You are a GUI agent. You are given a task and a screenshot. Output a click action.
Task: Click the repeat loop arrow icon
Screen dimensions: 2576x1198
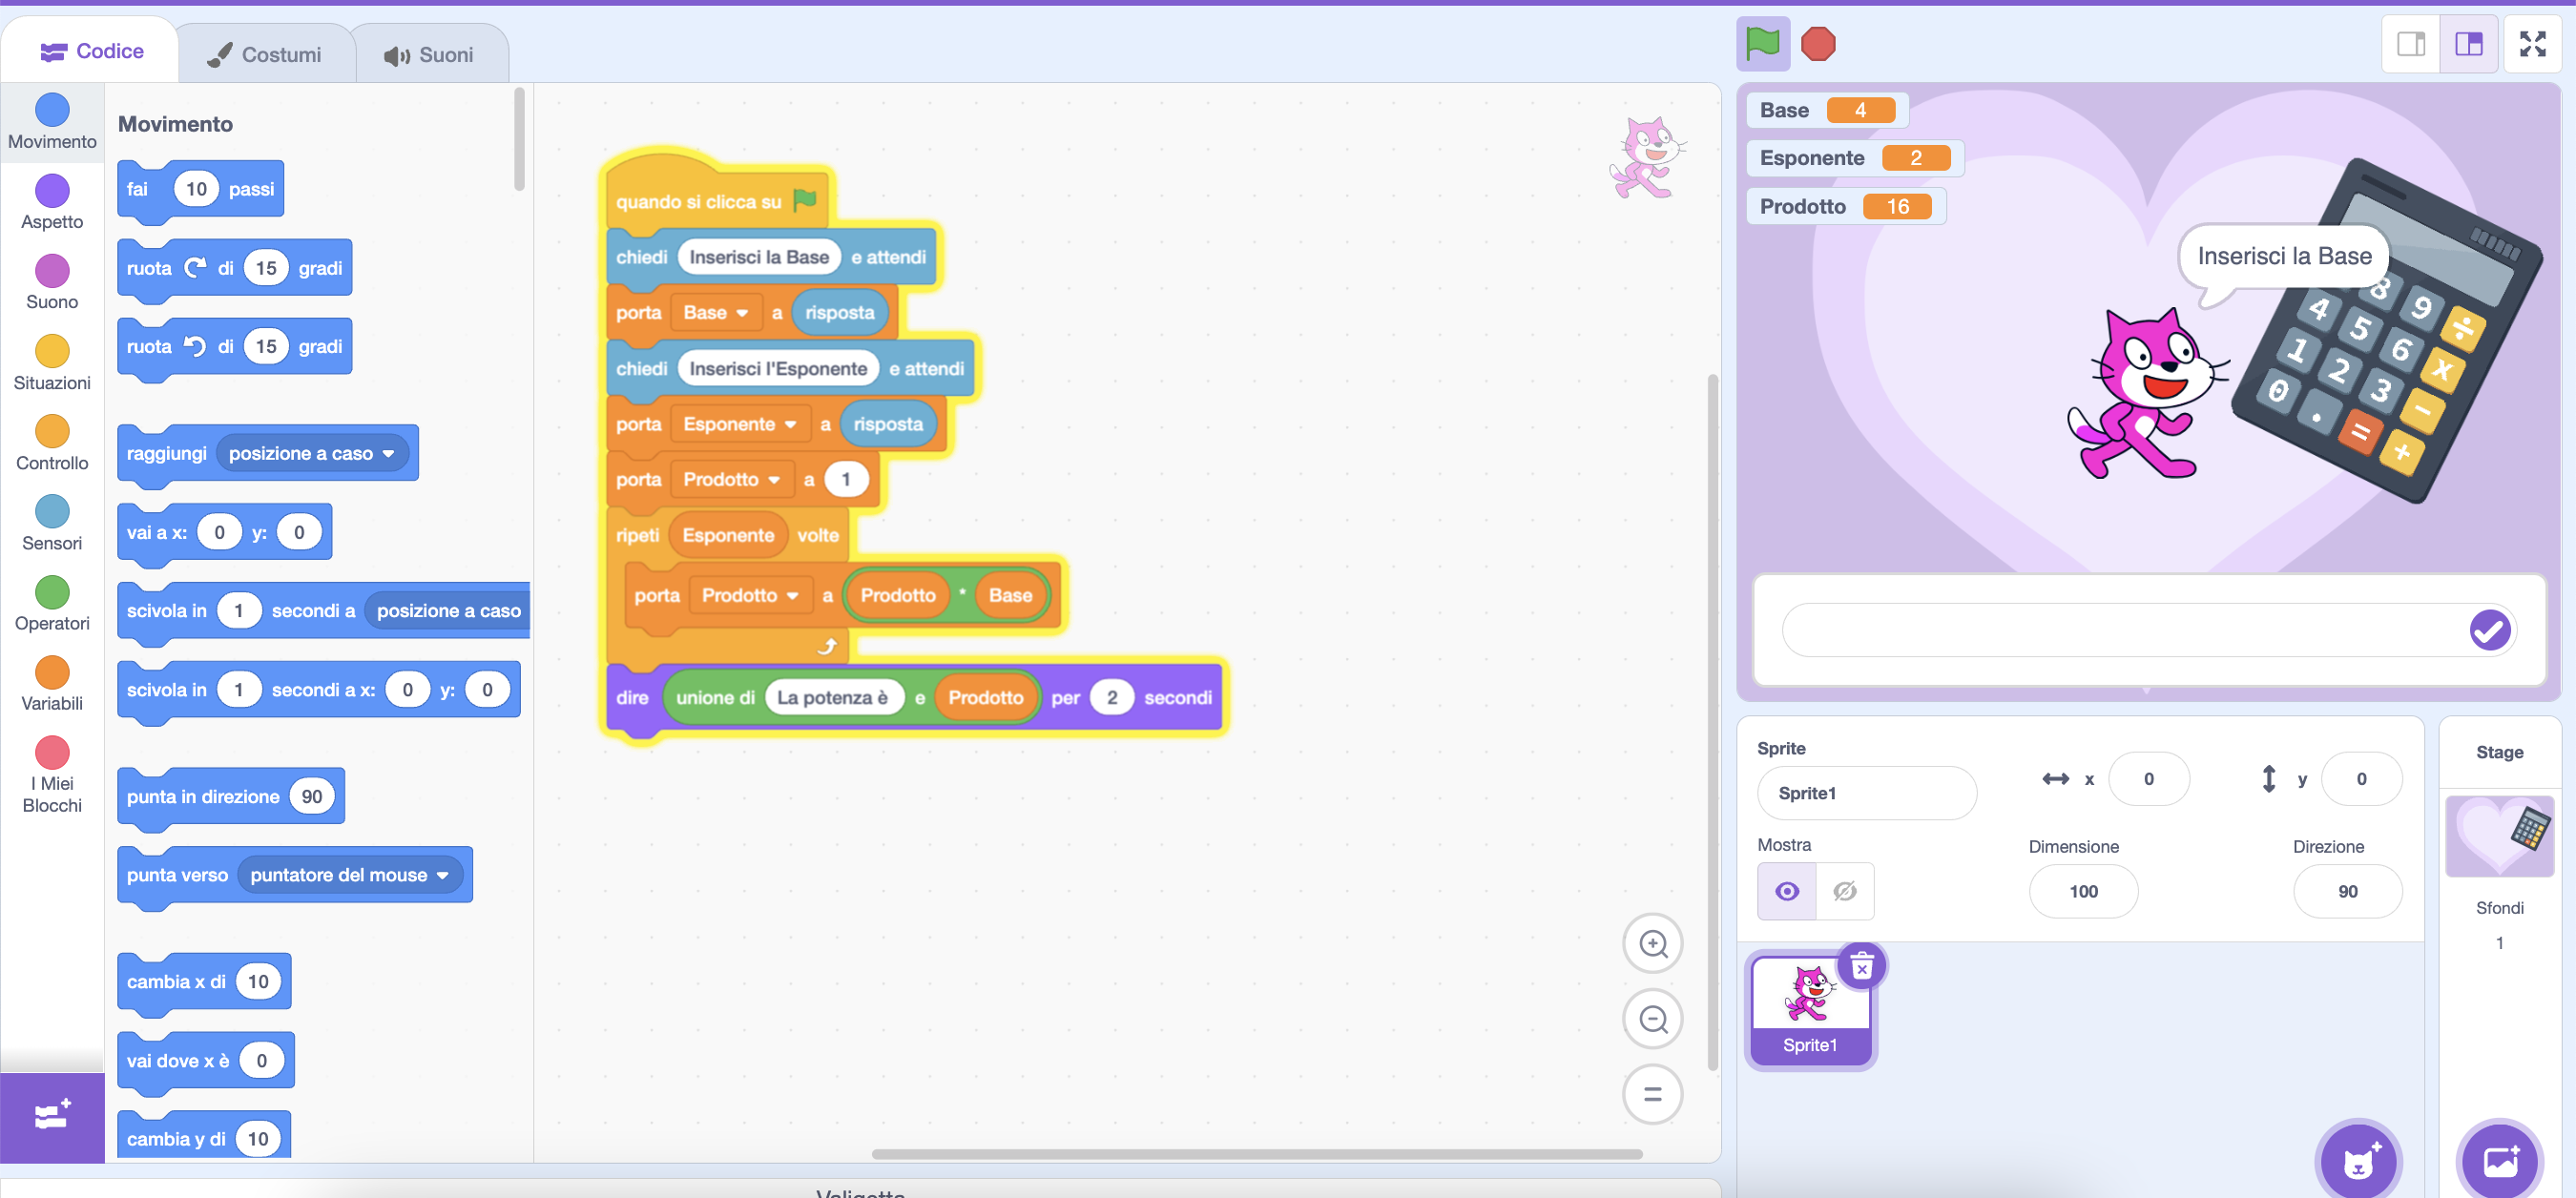[x=827, y=647]
